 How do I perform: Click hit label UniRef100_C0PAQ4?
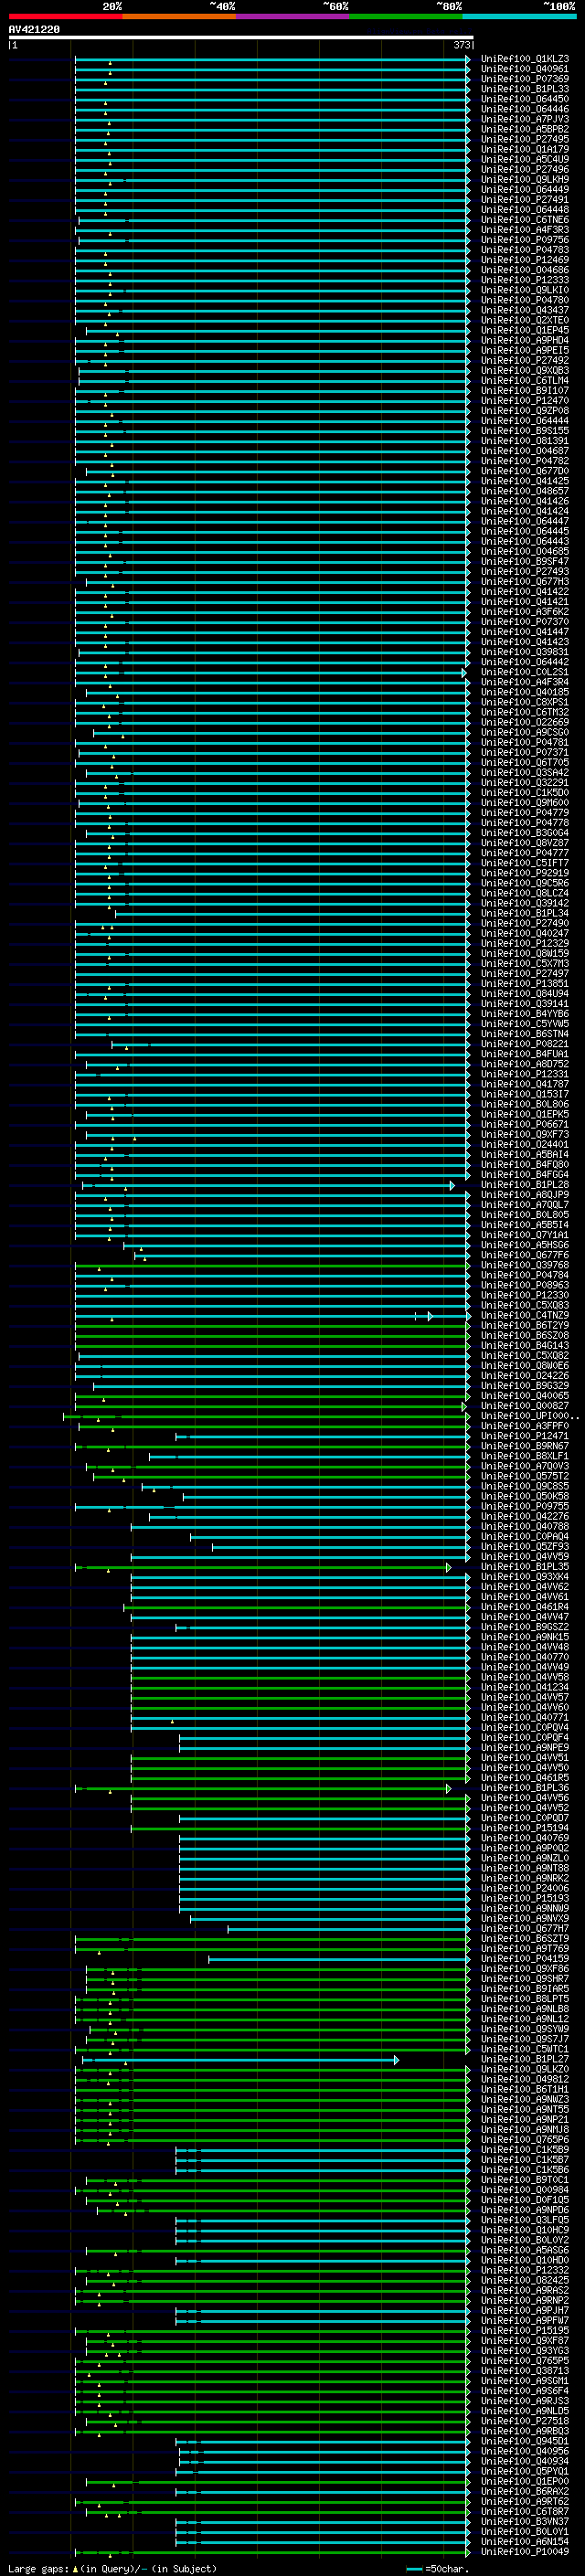point(525,1537)
